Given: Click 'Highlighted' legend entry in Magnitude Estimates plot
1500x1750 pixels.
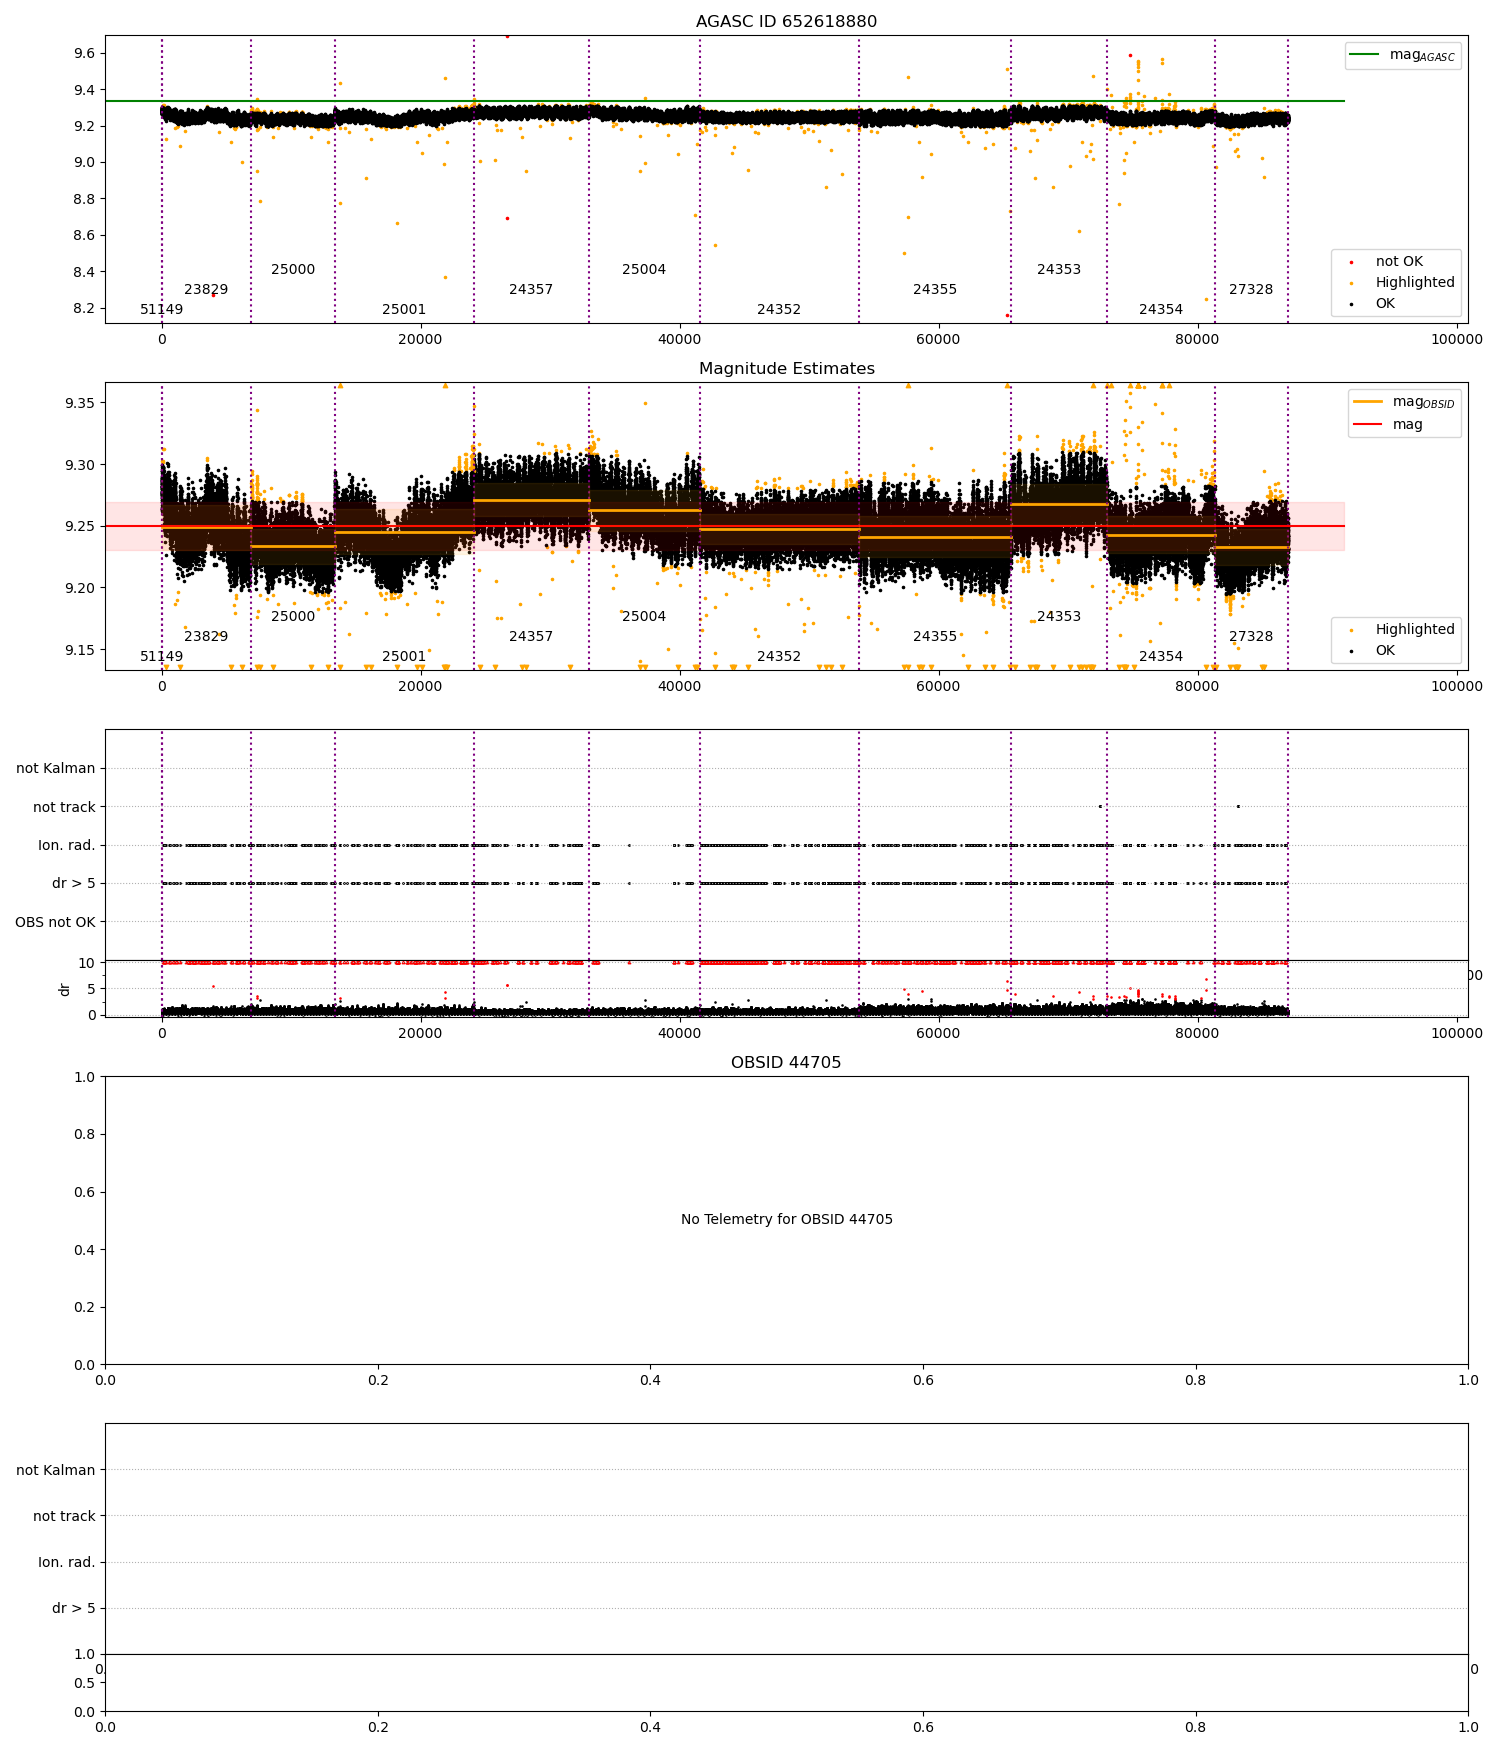Looking at the screenshot, I should pos(1398,630).
